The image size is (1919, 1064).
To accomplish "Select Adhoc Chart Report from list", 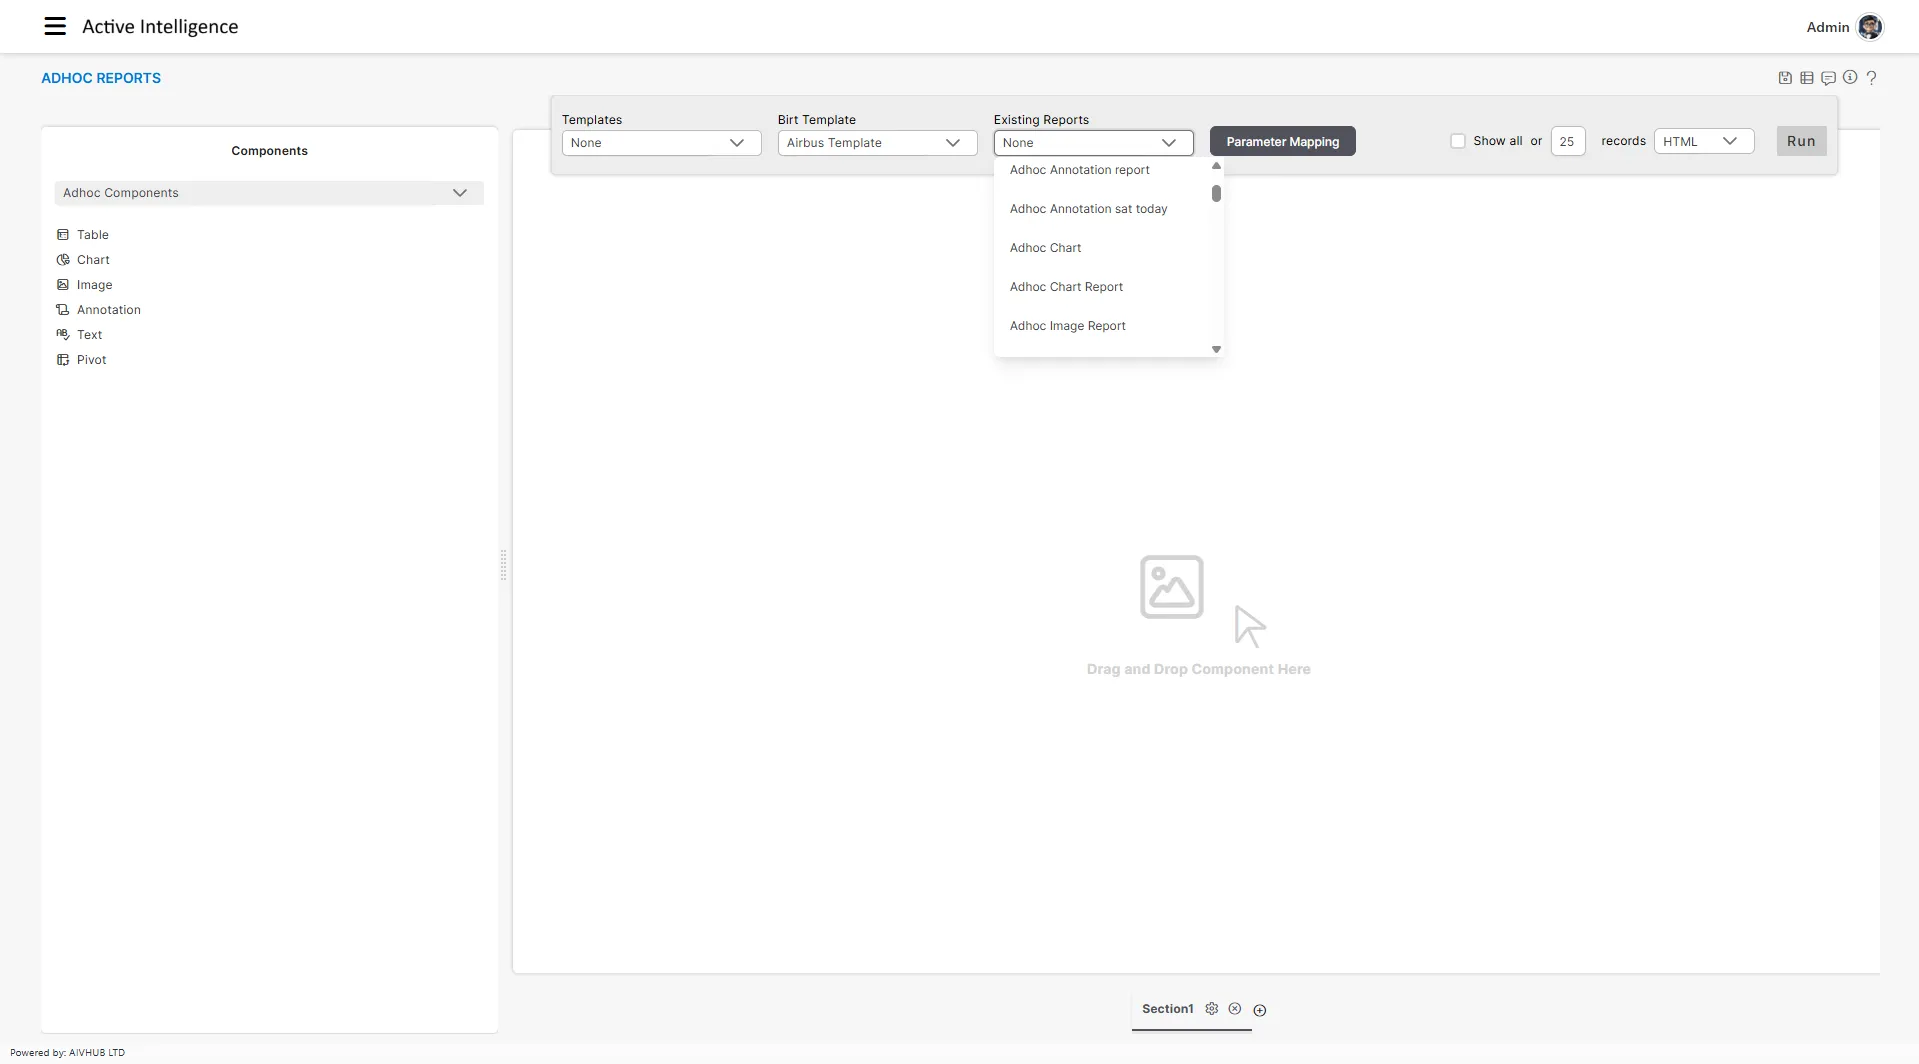I will coord(1066,287).
